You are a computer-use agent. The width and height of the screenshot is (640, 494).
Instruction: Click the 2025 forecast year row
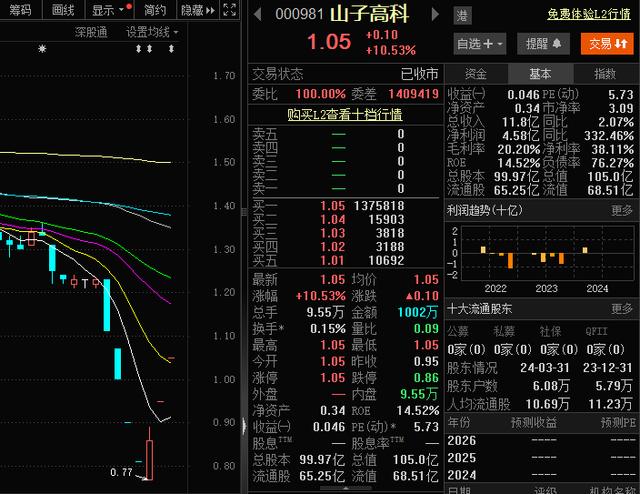(x=541, y=458)
